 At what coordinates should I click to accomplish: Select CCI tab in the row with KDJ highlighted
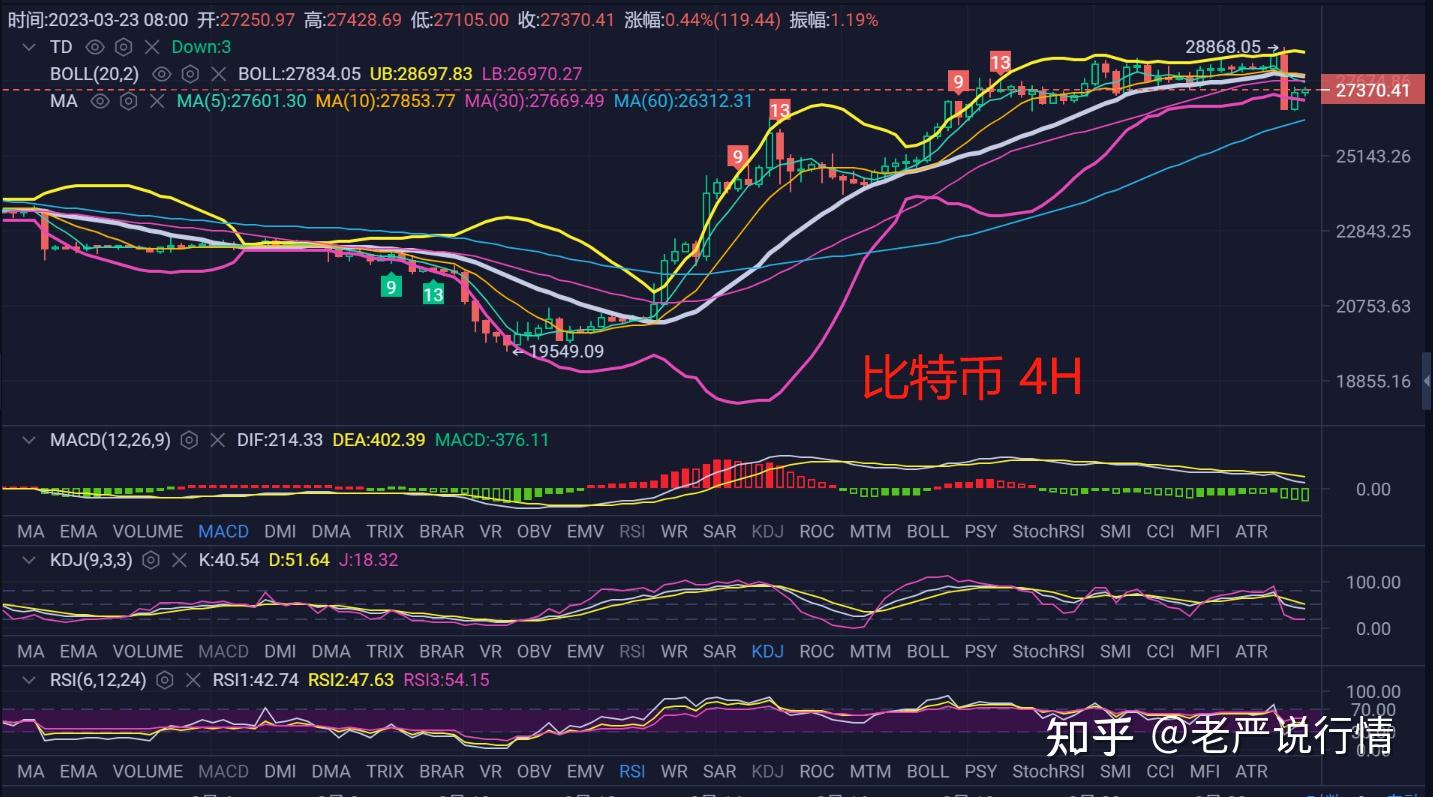pyautogui.click(x=1160, y=651)
